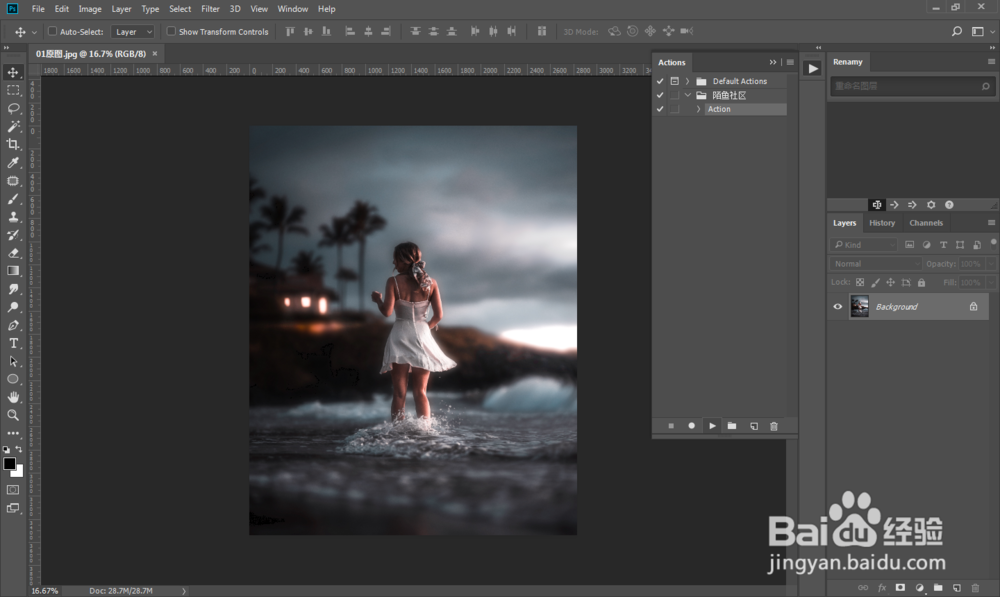
Task: Play selected action in Actions panel
Action: tap(712, 426)
